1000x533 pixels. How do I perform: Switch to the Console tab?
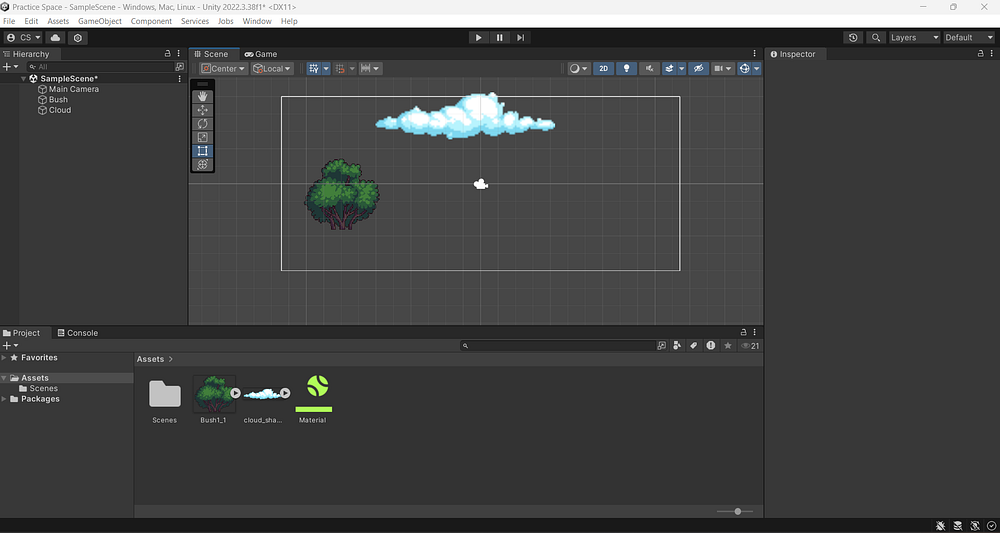pos(77,333)
